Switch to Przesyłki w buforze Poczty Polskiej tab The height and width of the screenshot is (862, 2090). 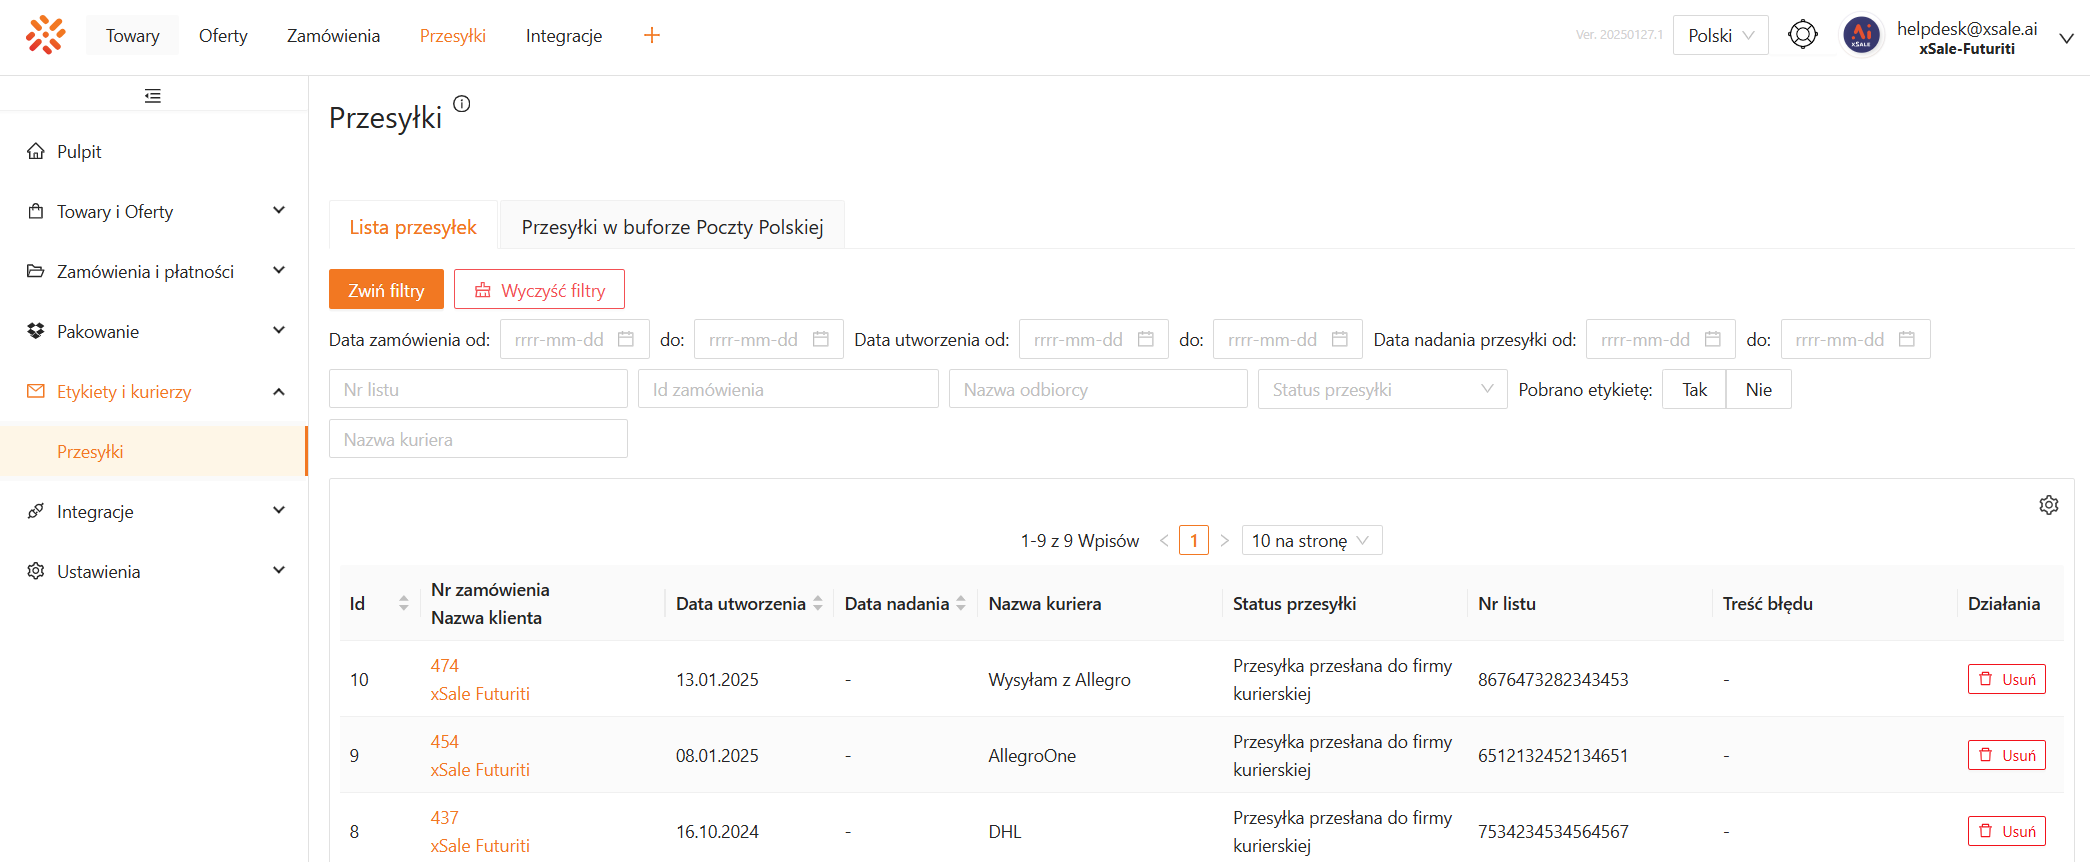tap(672, 227)
